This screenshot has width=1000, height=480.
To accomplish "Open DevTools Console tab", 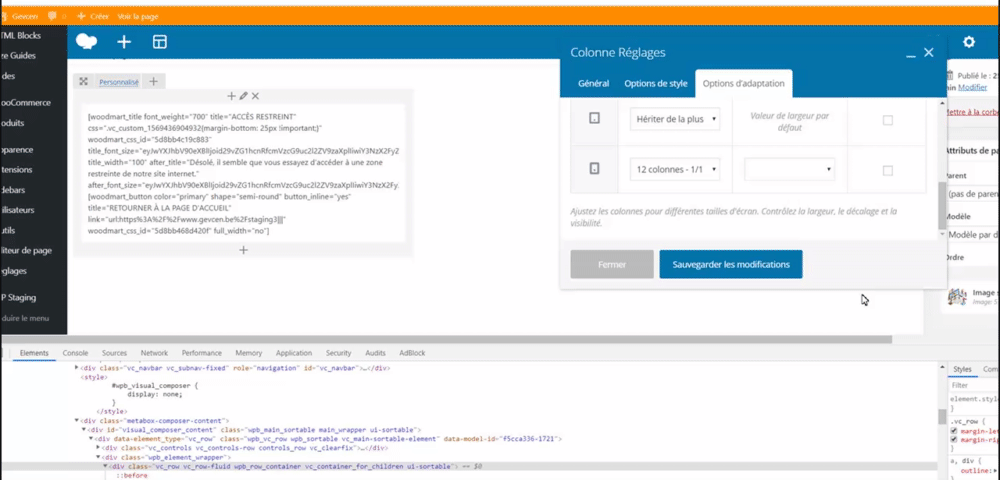I will (75, 353).
